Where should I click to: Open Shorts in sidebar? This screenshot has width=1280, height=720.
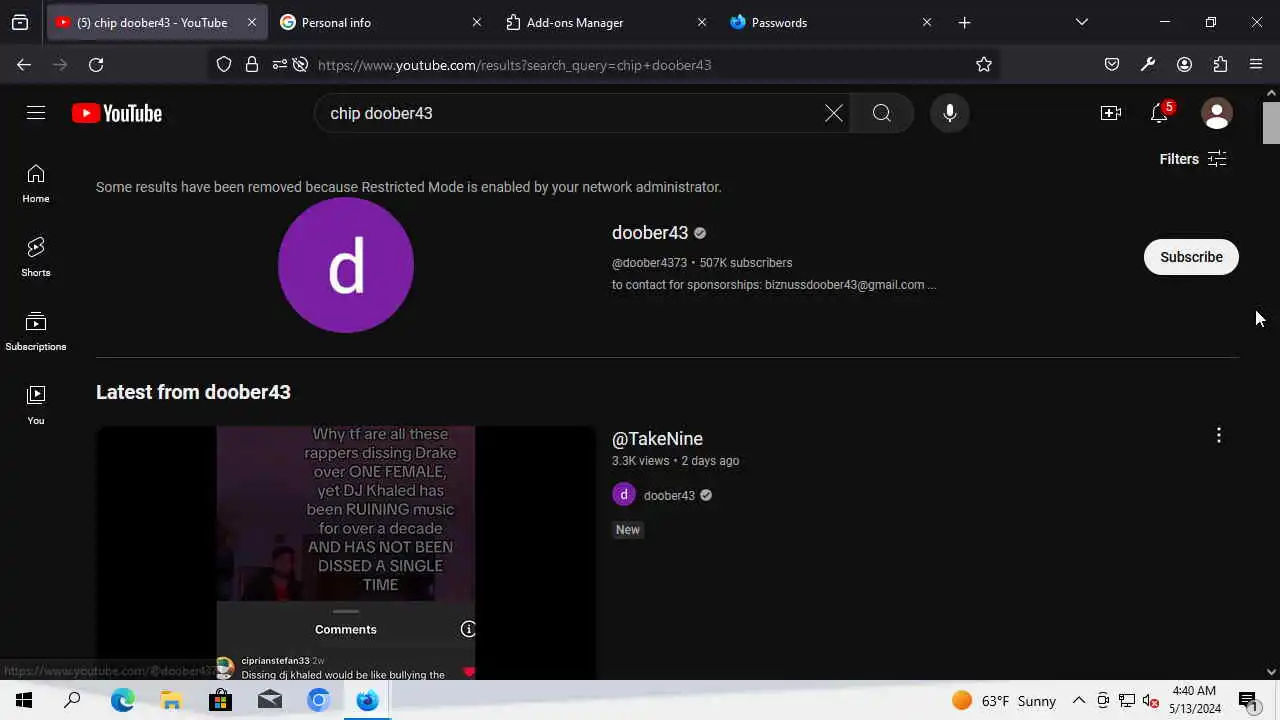[x=36, y=258]
